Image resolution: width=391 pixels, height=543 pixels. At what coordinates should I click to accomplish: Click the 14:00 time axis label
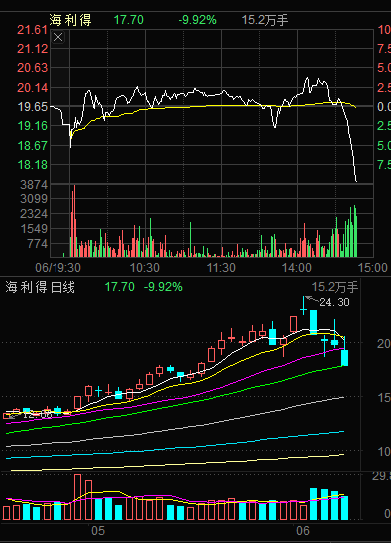297,268
